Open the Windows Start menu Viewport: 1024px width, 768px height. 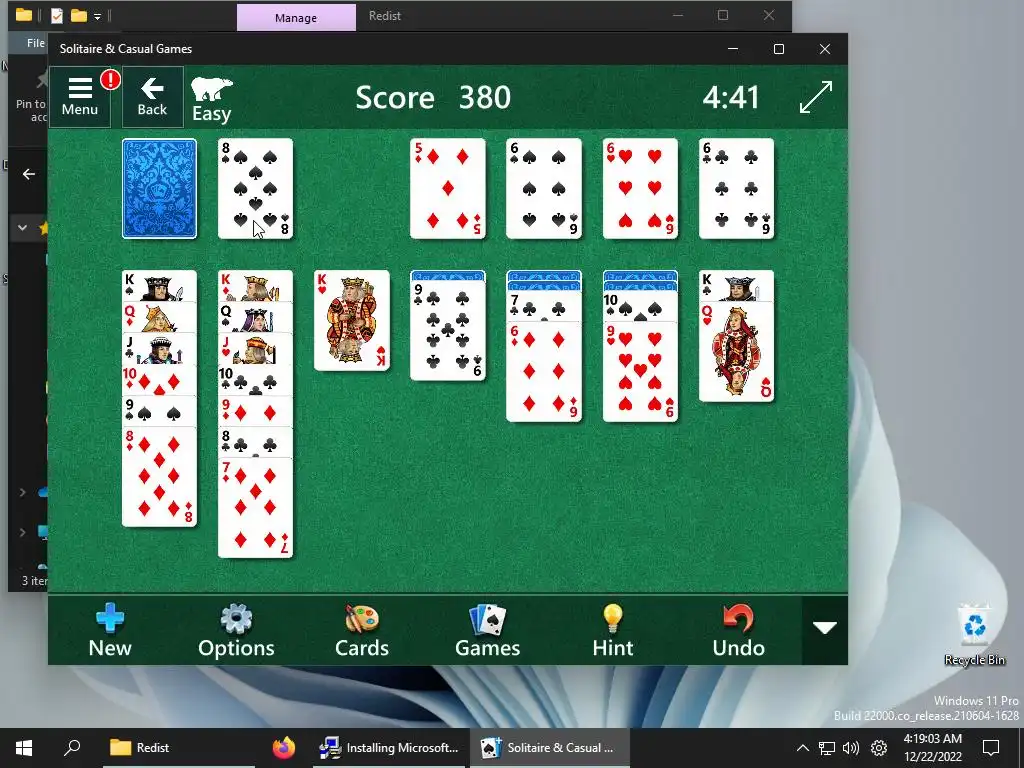click(x=24, y=748)
